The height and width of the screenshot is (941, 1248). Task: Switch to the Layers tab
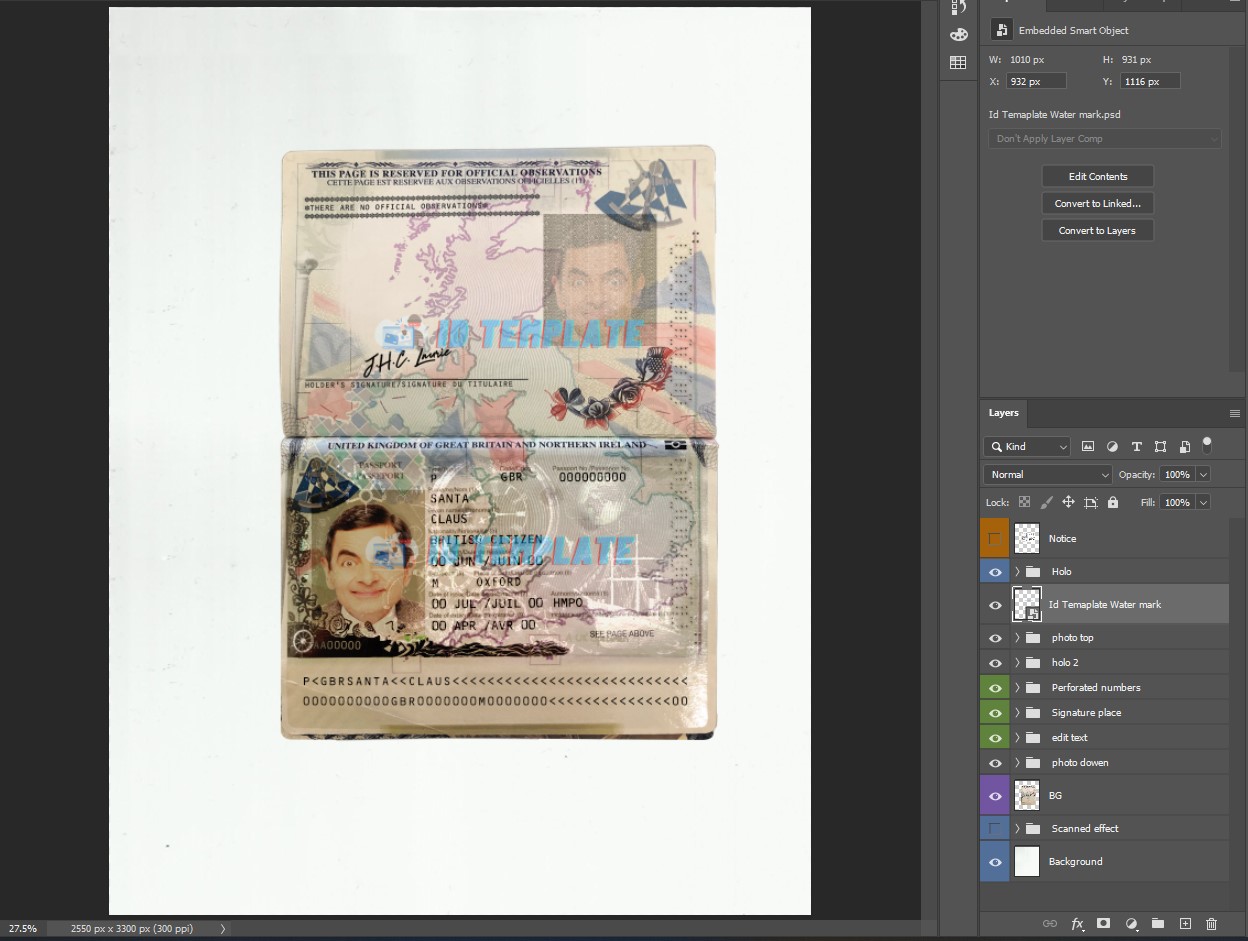point(1004,413)
